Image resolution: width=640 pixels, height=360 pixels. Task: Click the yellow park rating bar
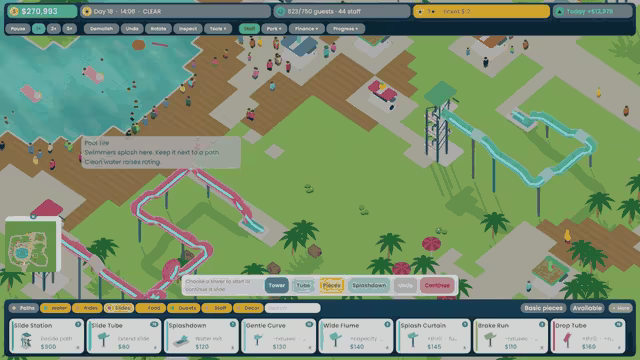(481, 11)
